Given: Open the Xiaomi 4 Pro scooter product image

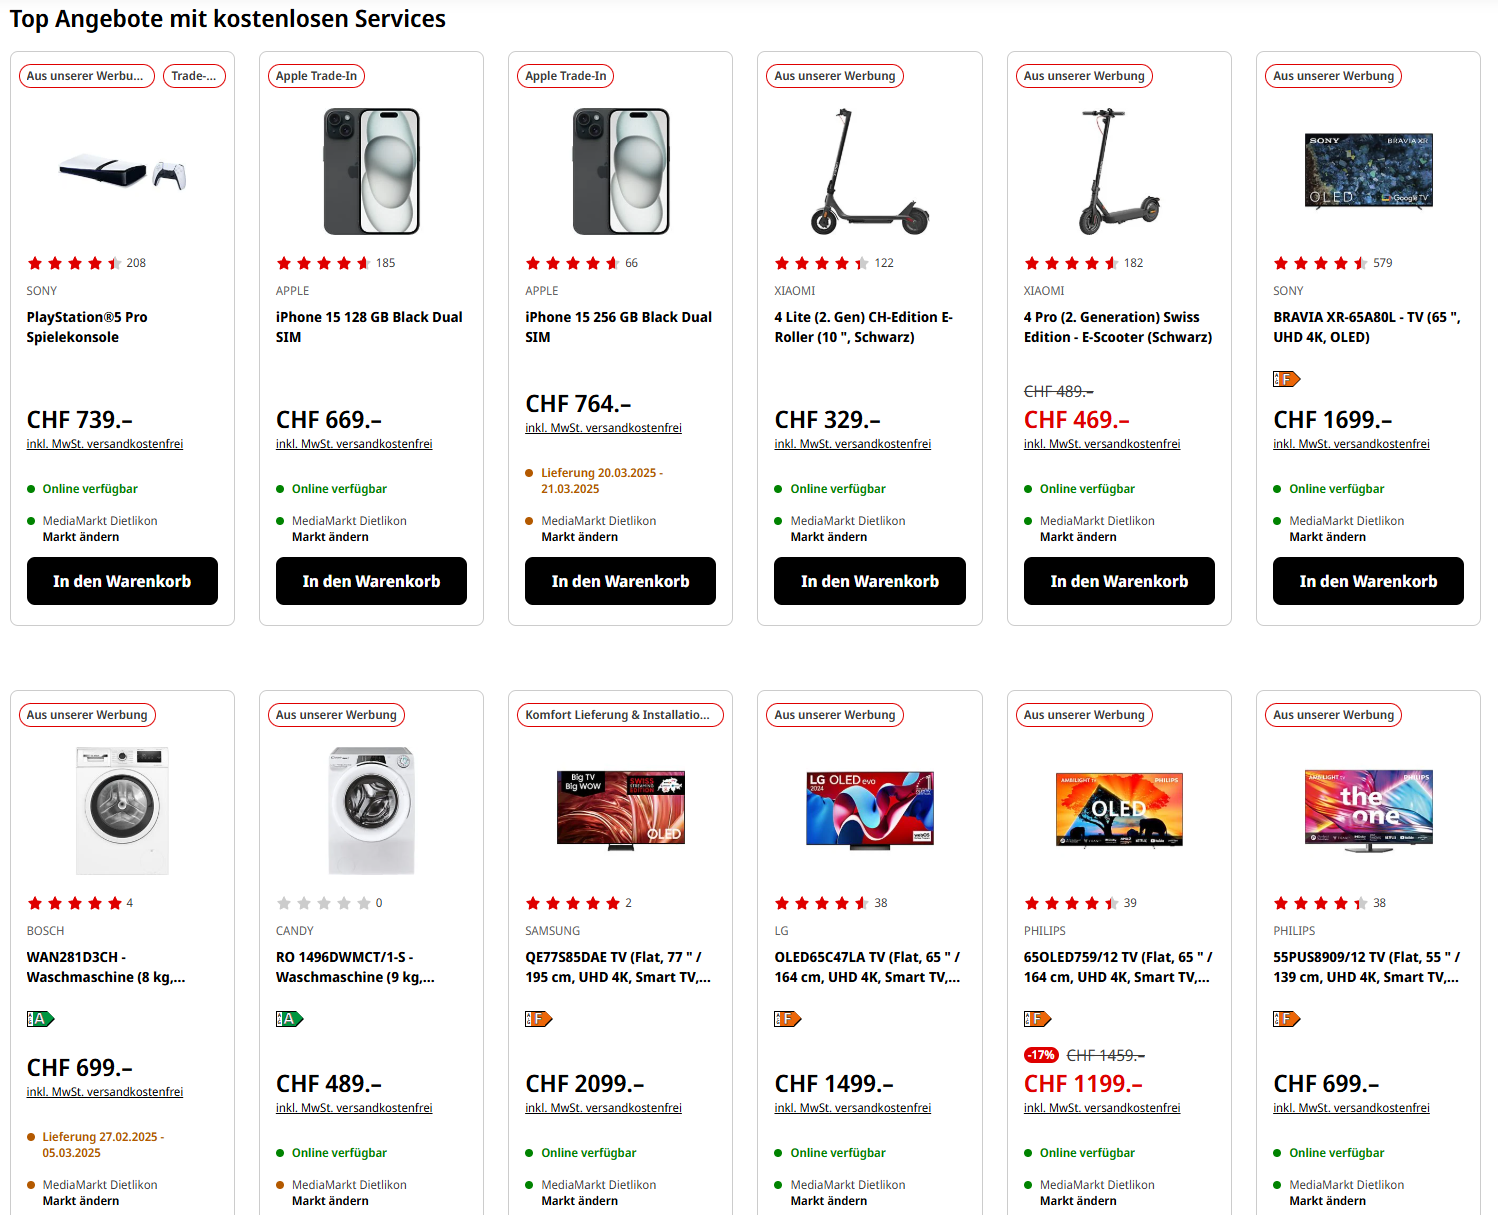Looking at the screenshot, I should 1119,171.
